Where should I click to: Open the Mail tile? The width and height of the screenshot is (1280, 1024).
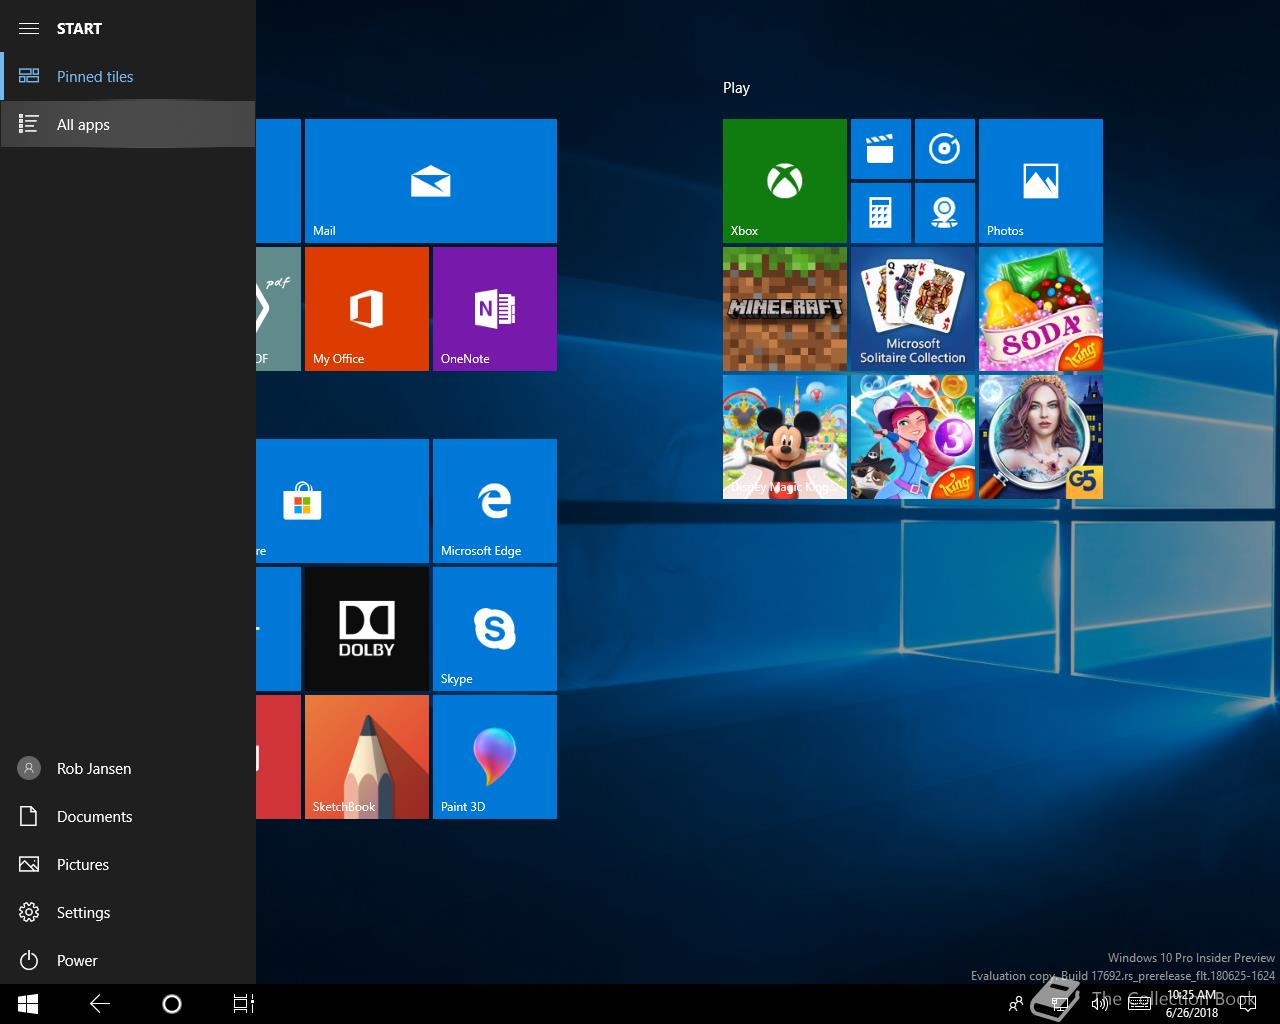click(430, 180)
